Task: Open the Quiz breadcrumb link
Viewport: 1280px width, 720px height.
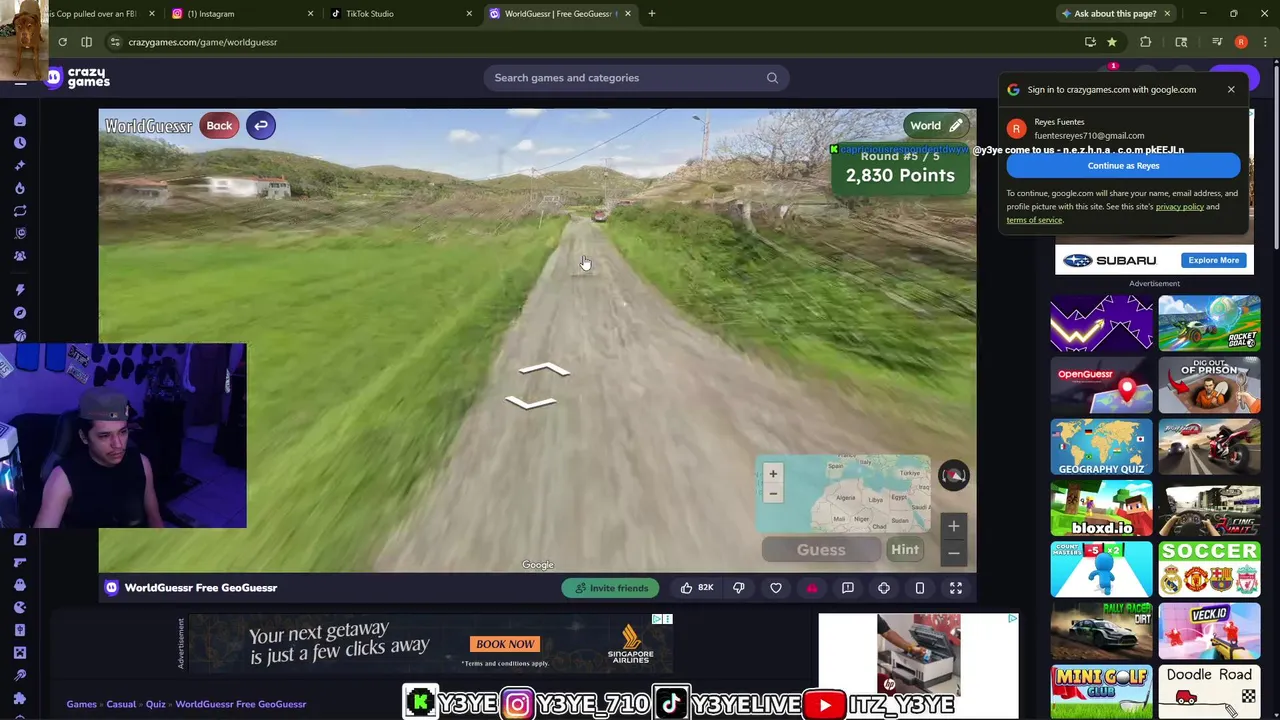Action: 156,704
